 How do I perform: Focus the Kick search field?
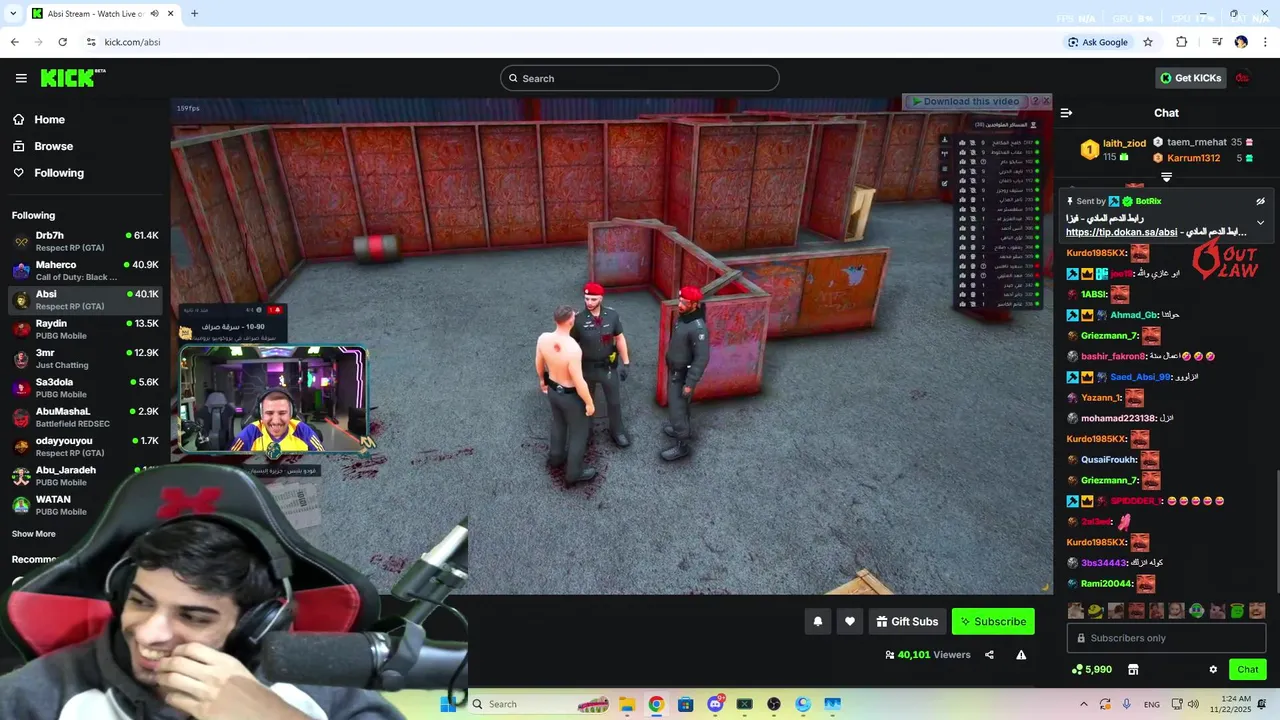coord(640,78)
